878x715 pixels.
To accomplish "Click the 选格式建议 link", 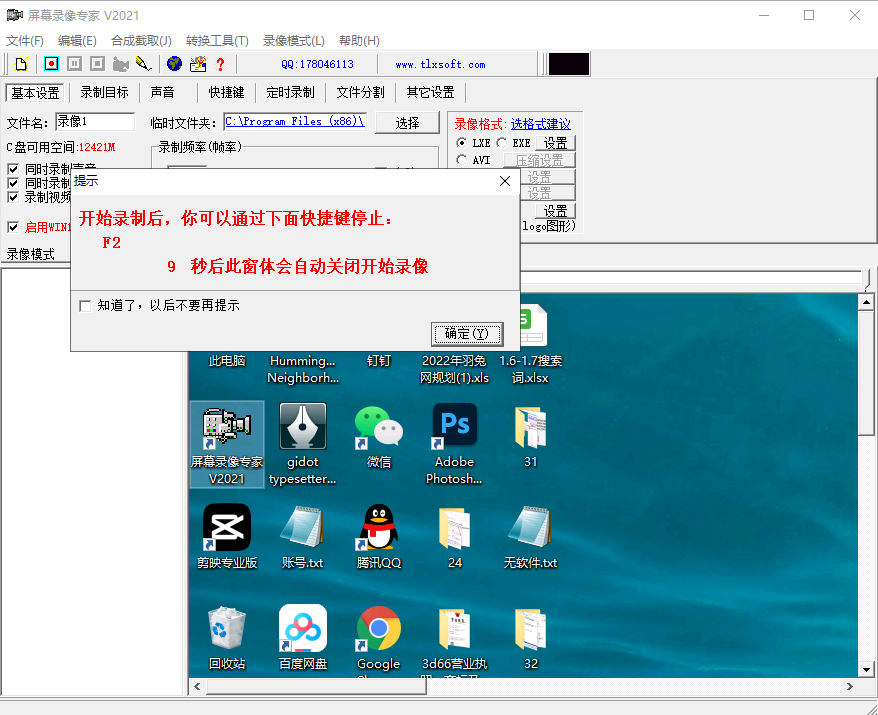I will tap(540, 124).
